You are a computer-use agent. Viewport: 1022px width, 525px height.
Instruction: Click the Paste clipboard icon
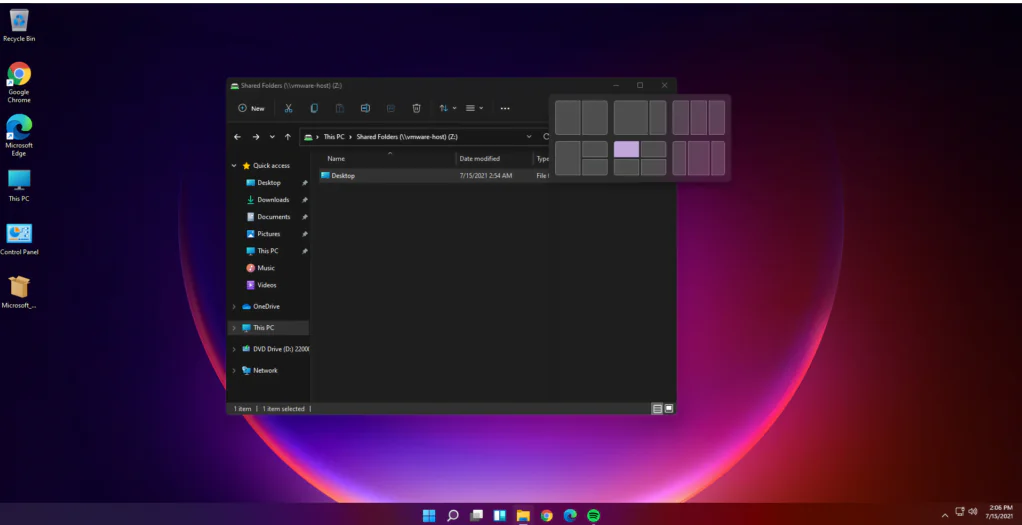pos(340,108)
